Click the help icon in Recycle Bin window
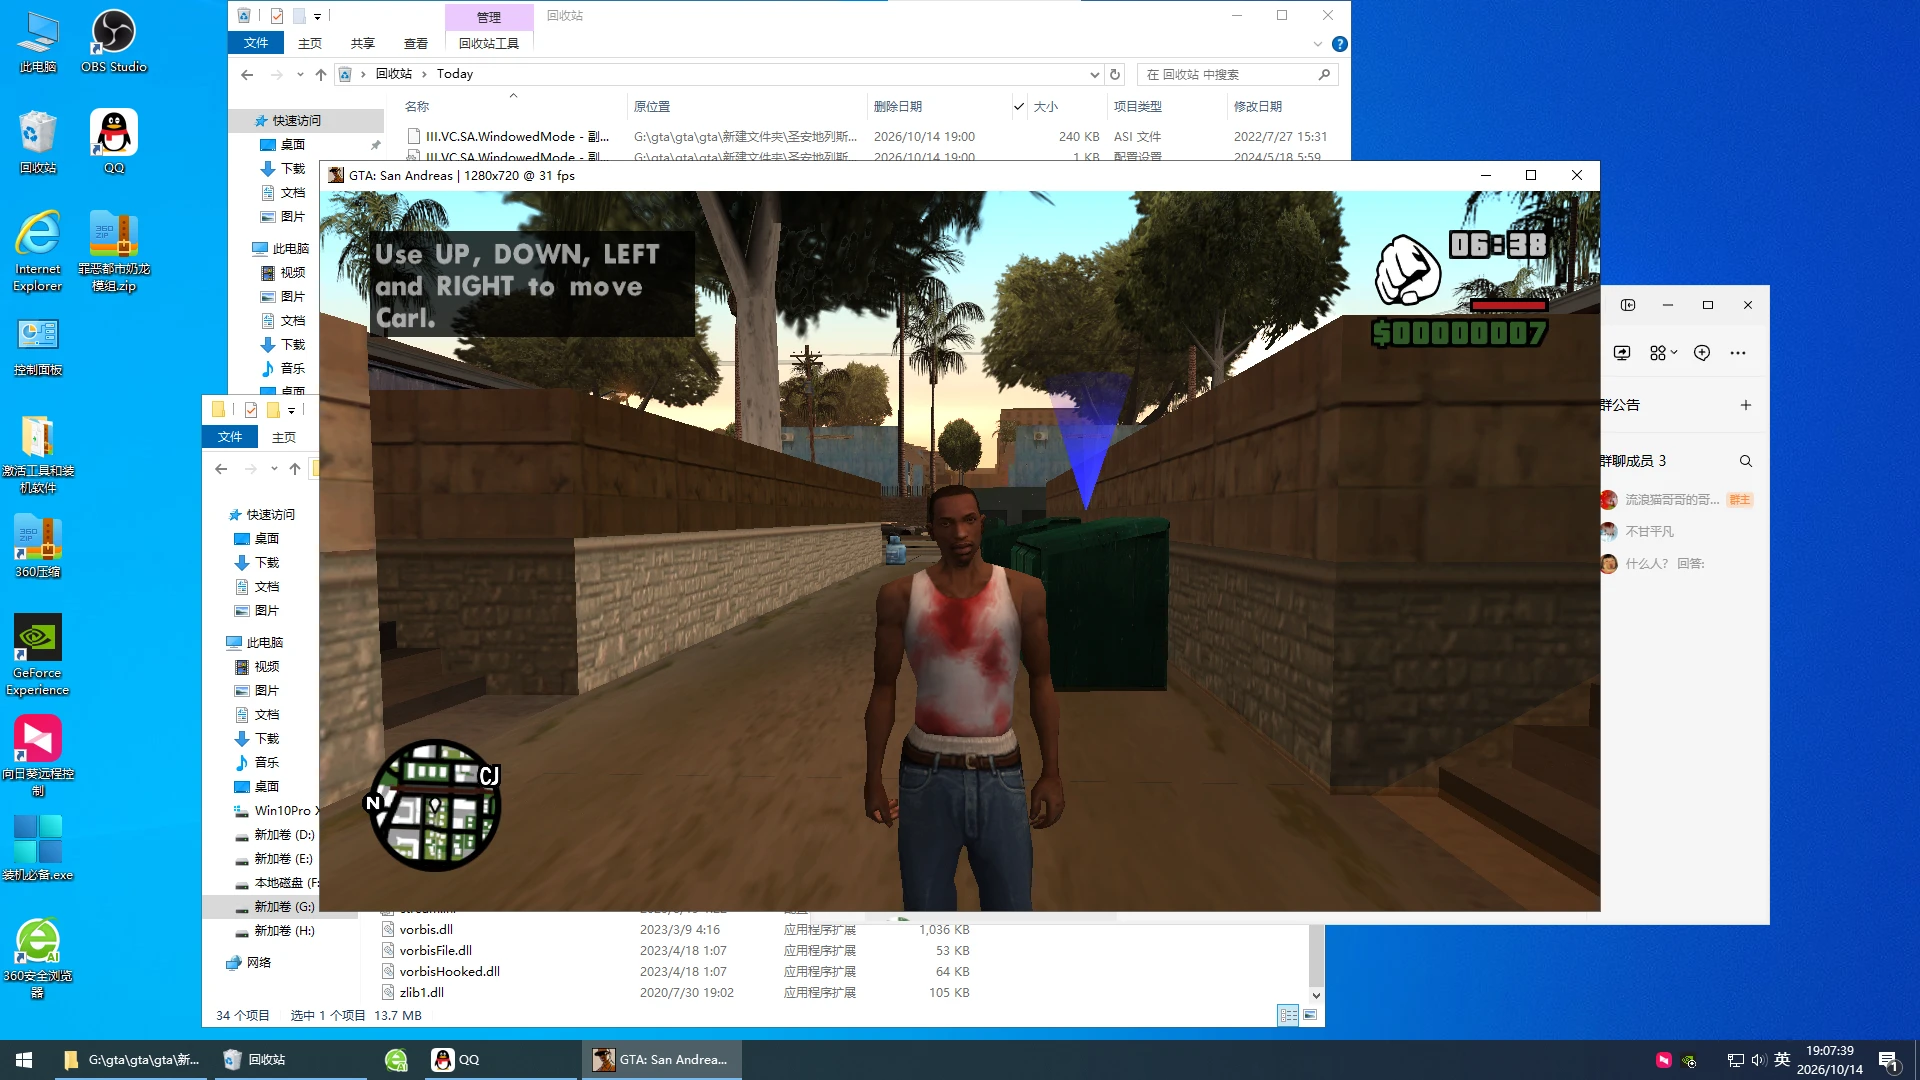 click(x=1340, y=44)
